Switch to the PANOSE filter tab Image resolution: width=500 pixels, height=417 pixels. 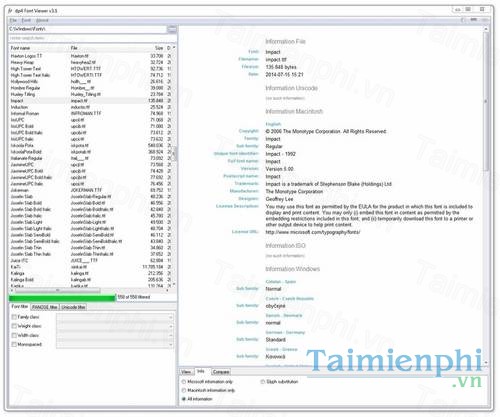[45, 307]
